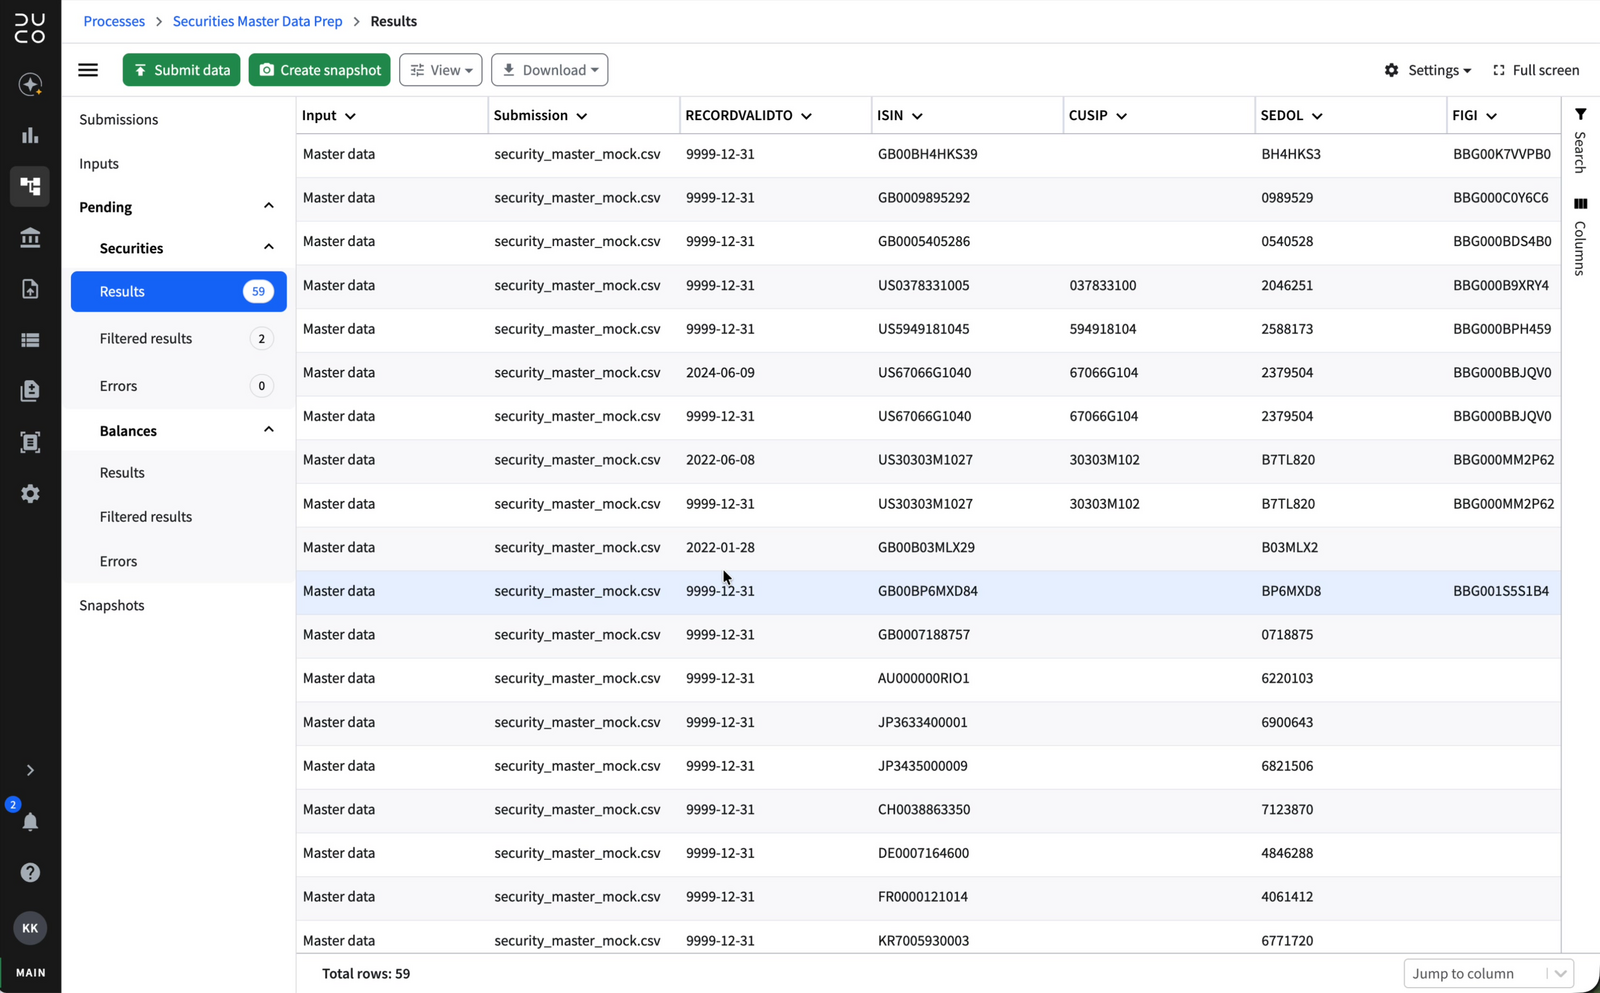Open notifications bell icon
The image size is (1600, 993).
coord(30,822)
